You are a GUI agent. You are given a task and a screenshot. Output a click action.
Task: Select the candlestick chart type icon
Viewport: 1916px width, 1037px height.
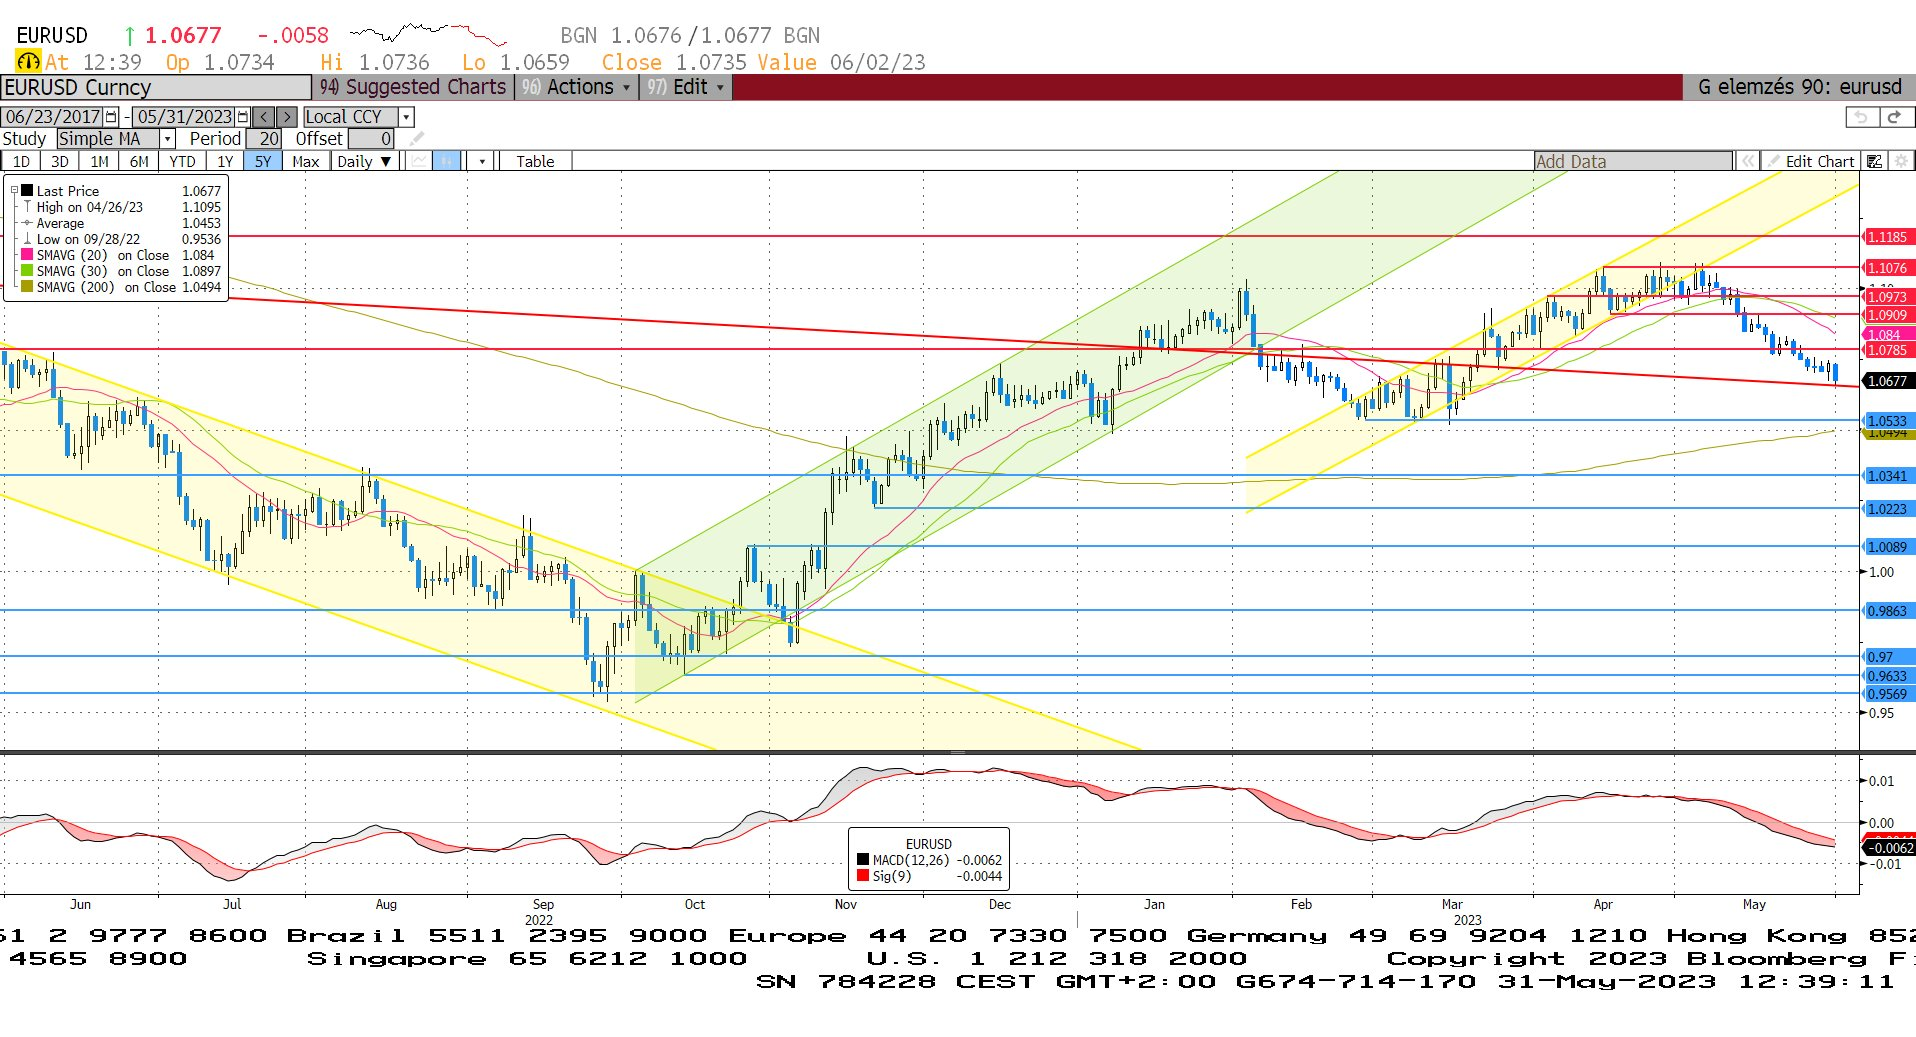447,161
